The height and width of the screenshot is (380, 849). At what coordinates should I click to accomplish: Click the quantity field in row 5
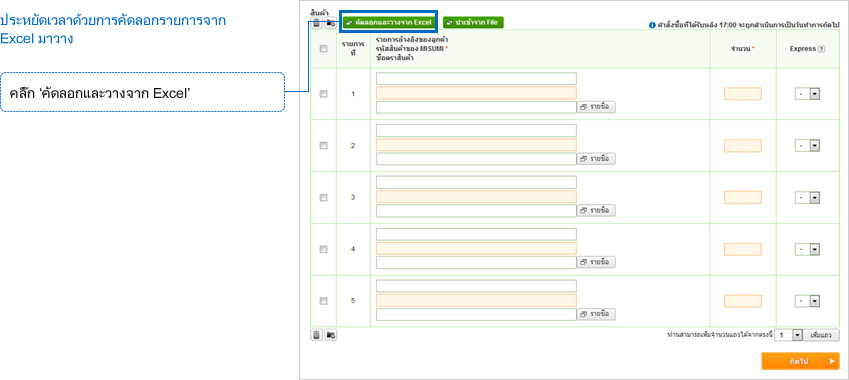[x=743, y=301]
